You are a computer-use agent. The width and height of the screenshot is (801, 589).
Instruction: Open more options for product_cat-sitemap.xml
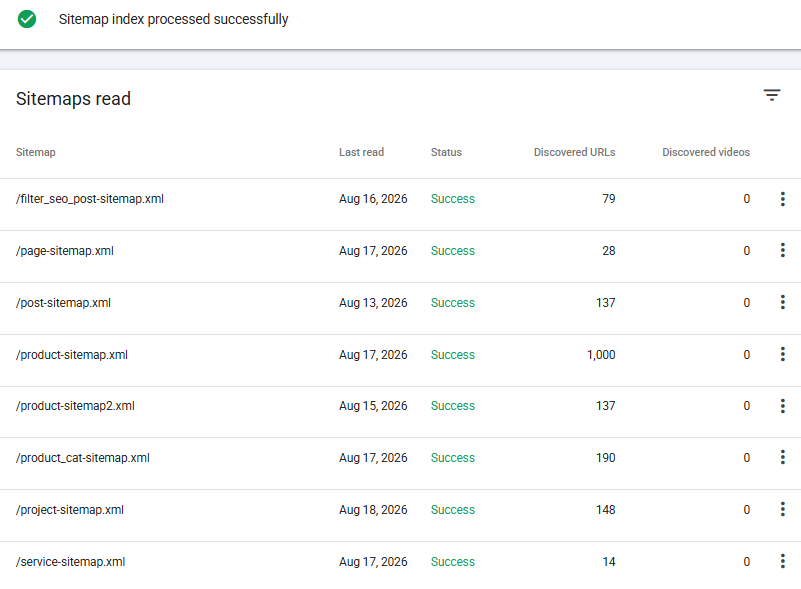[x=783, y=458]
